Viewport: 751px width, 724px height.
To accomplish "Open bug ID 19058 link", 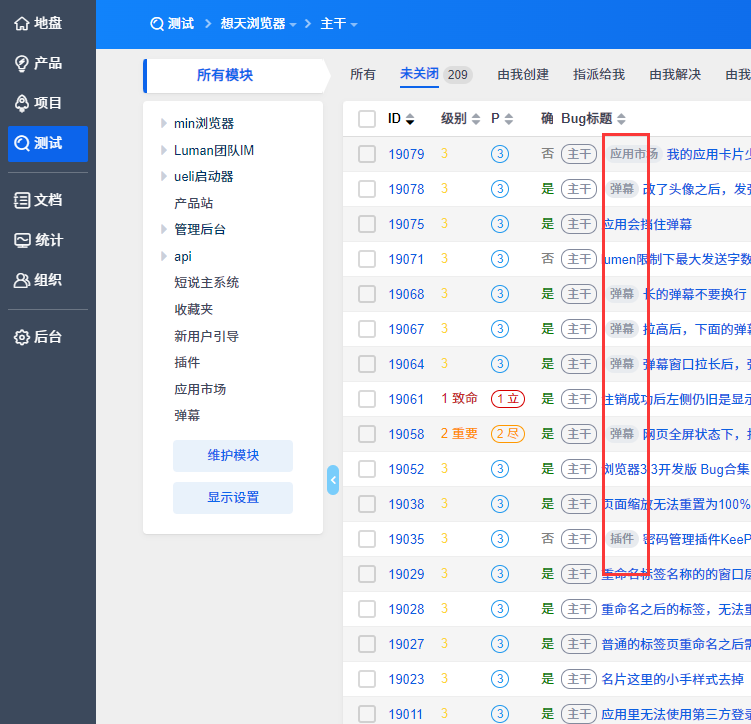I will (x=406, y=434).
